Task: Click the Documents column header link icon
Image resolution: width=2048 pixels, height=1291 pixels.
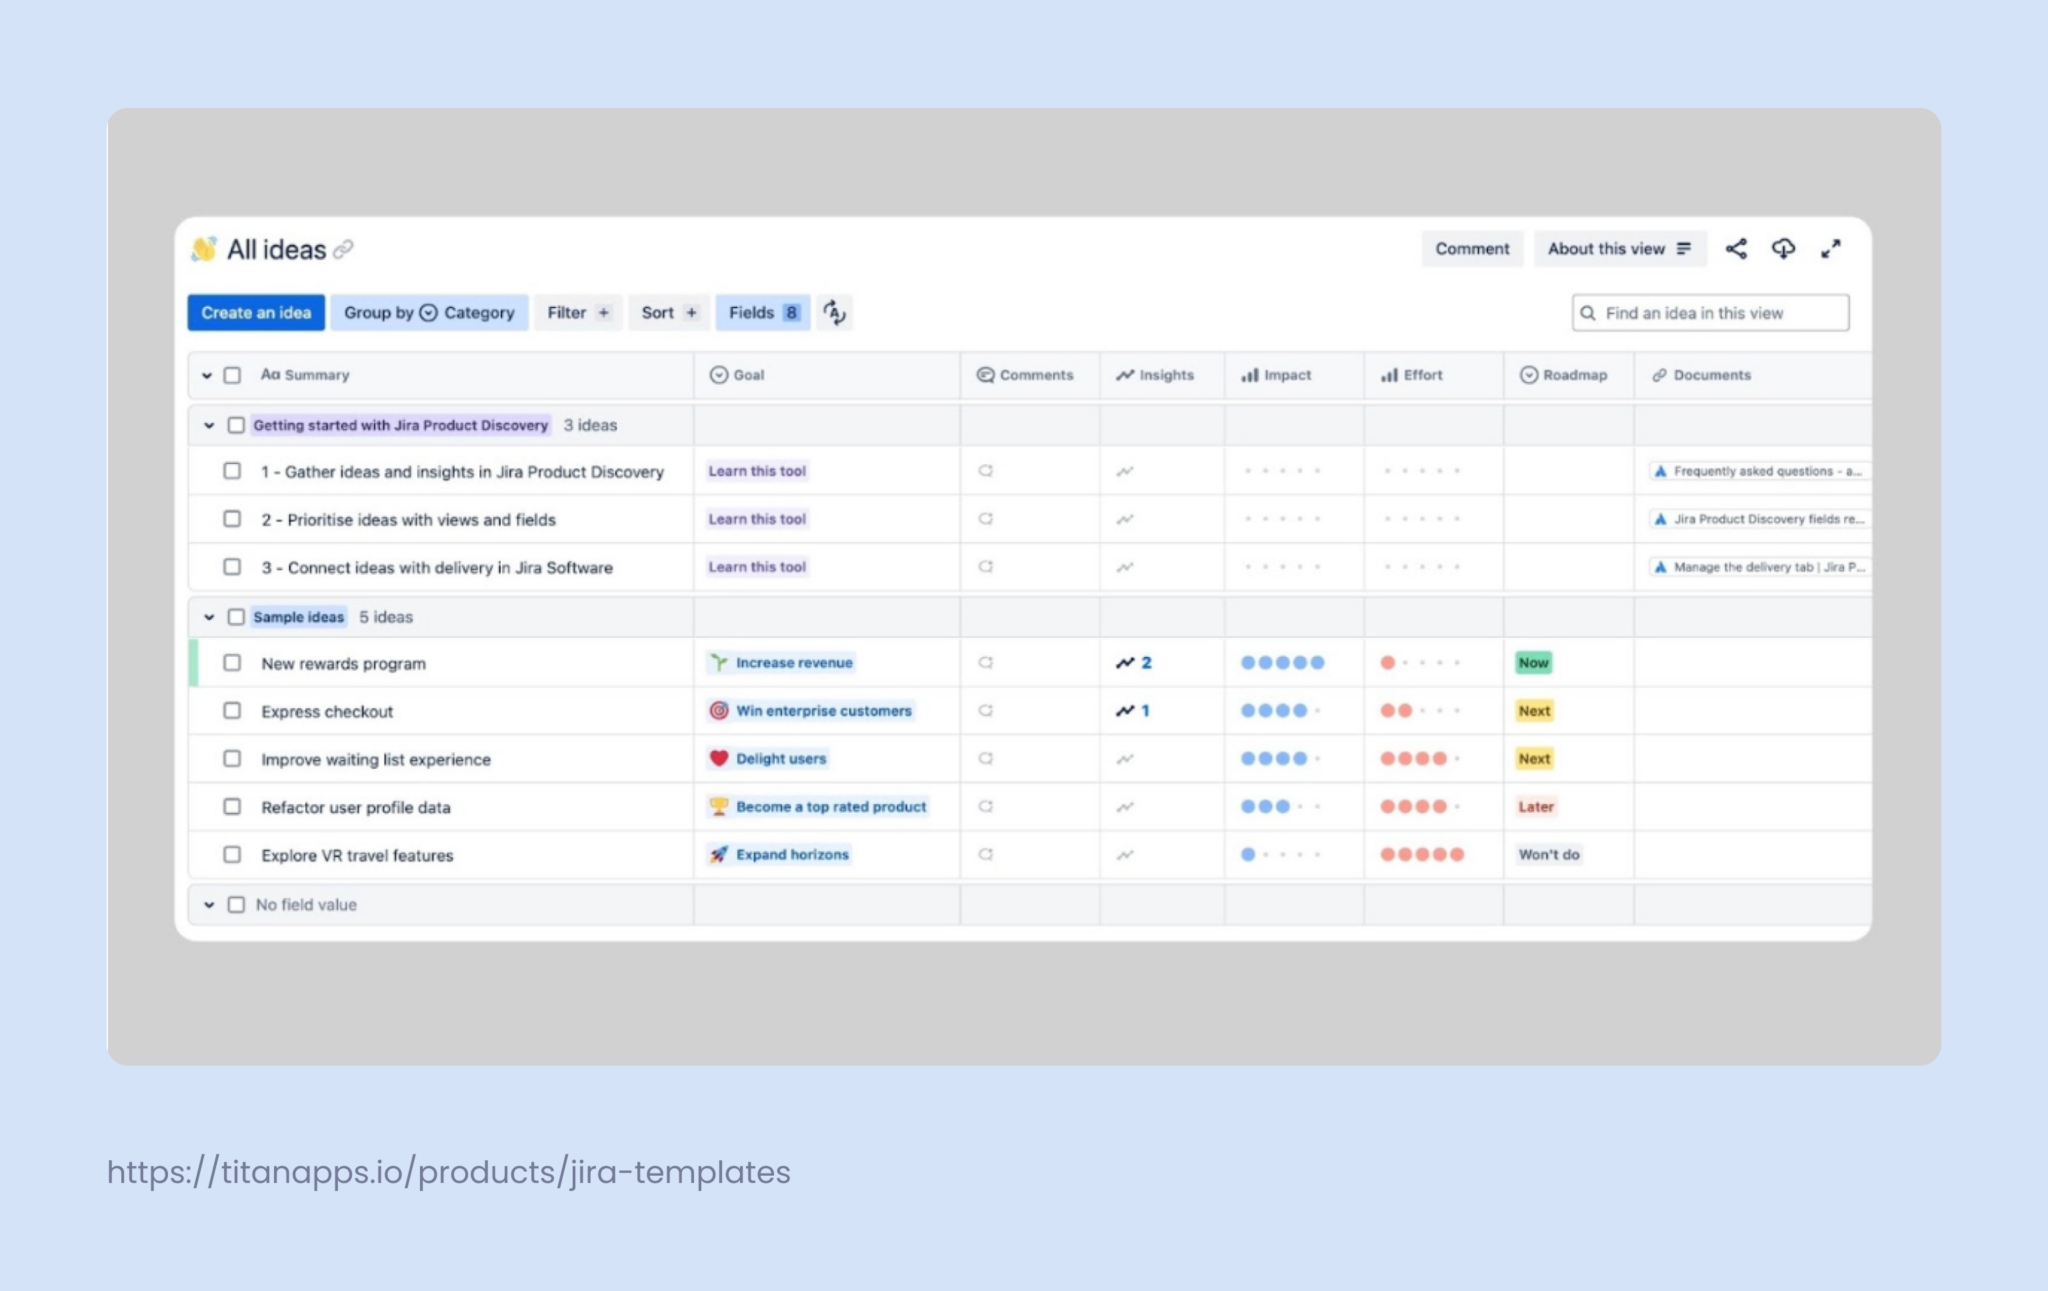Action: (x=1659, y=375)
